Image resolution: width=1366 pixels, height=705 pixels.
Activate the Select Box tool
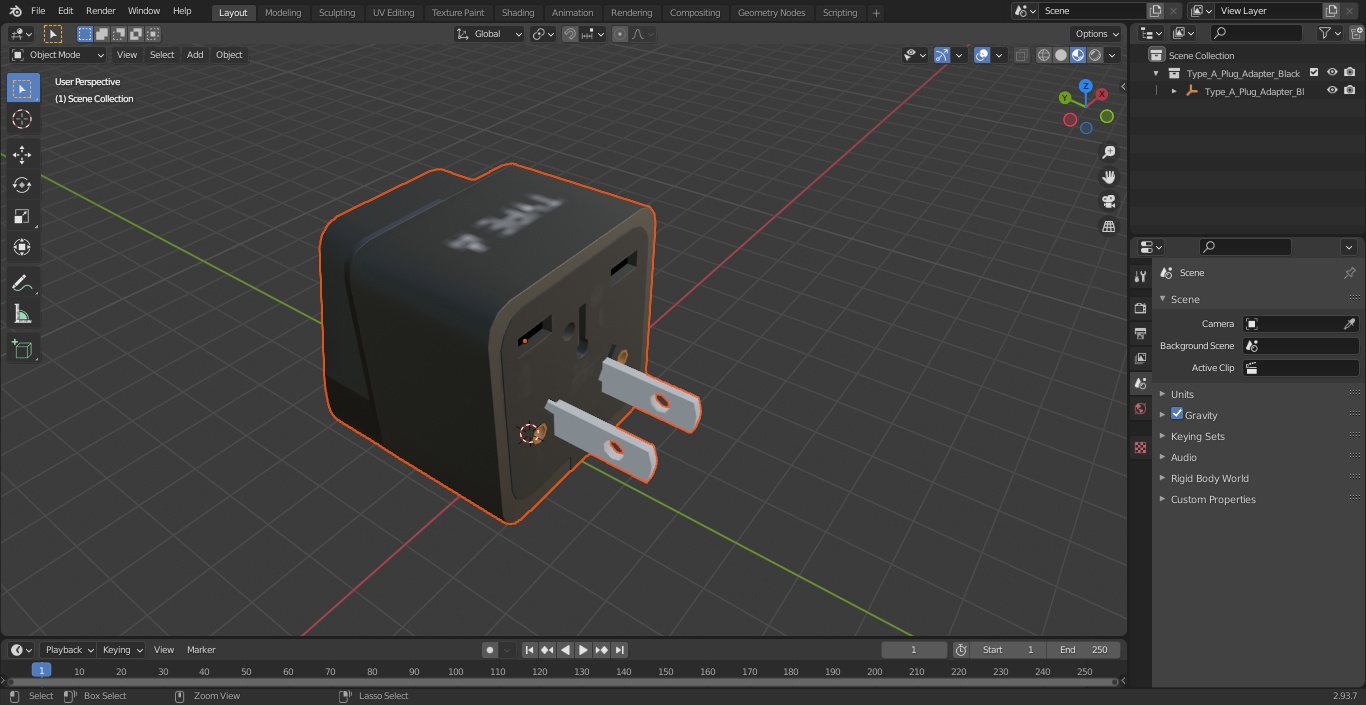[22, 88]
